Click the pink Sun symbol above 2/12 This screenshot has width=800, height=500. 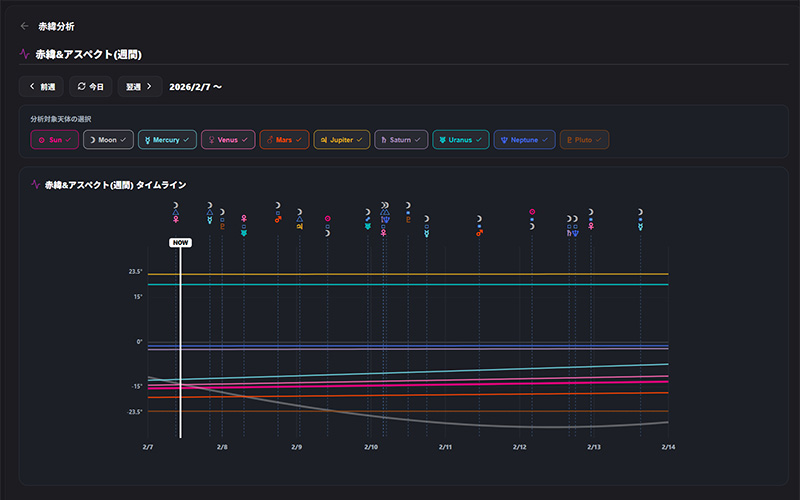point(532,211)
